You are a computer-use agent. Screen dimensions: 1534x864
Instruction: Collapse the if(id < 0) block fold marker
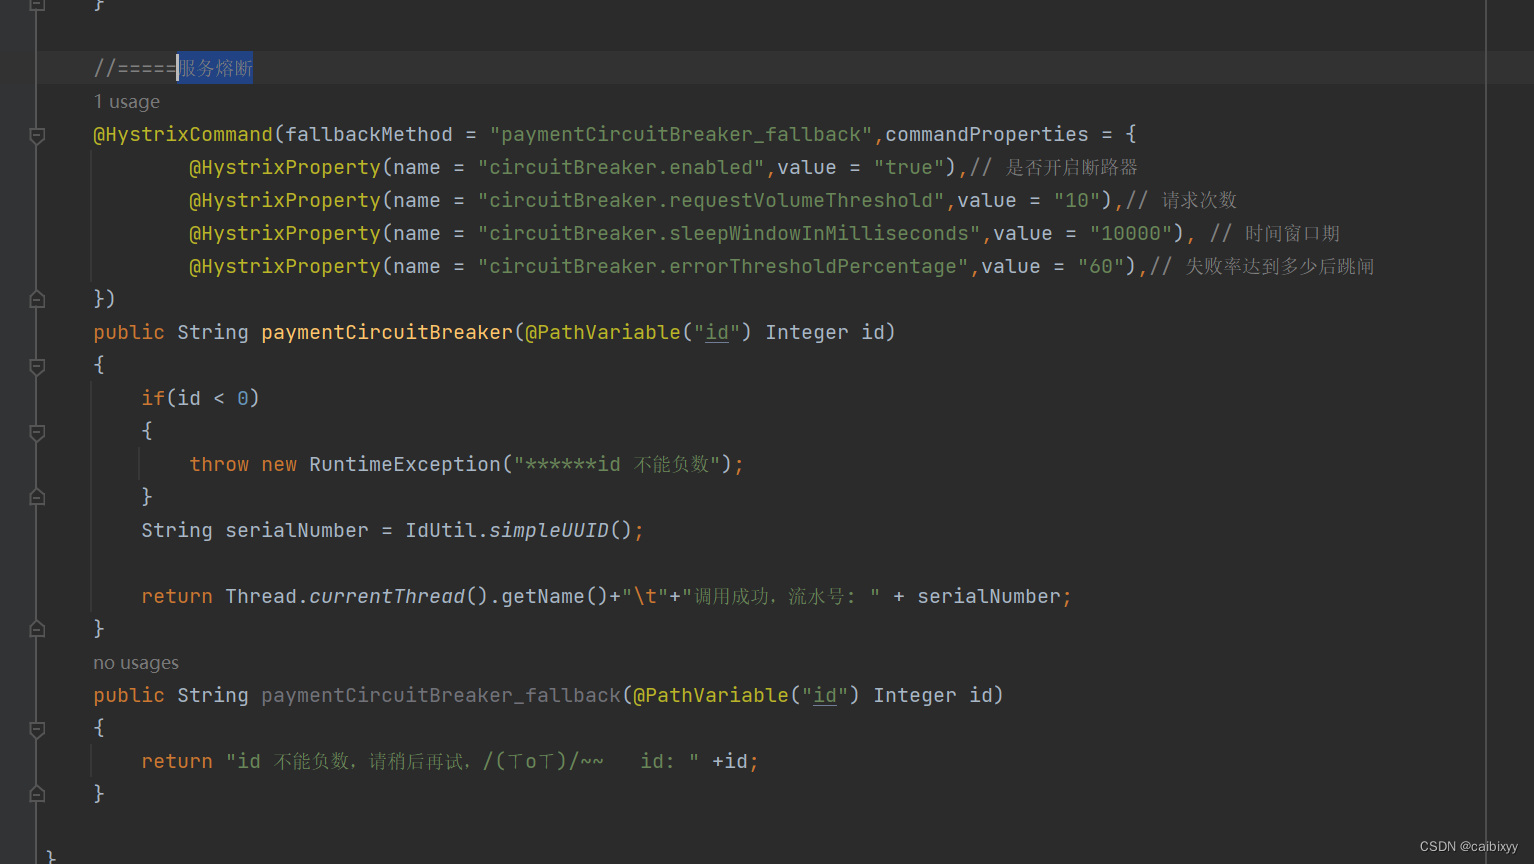click(x=37, y=432)
